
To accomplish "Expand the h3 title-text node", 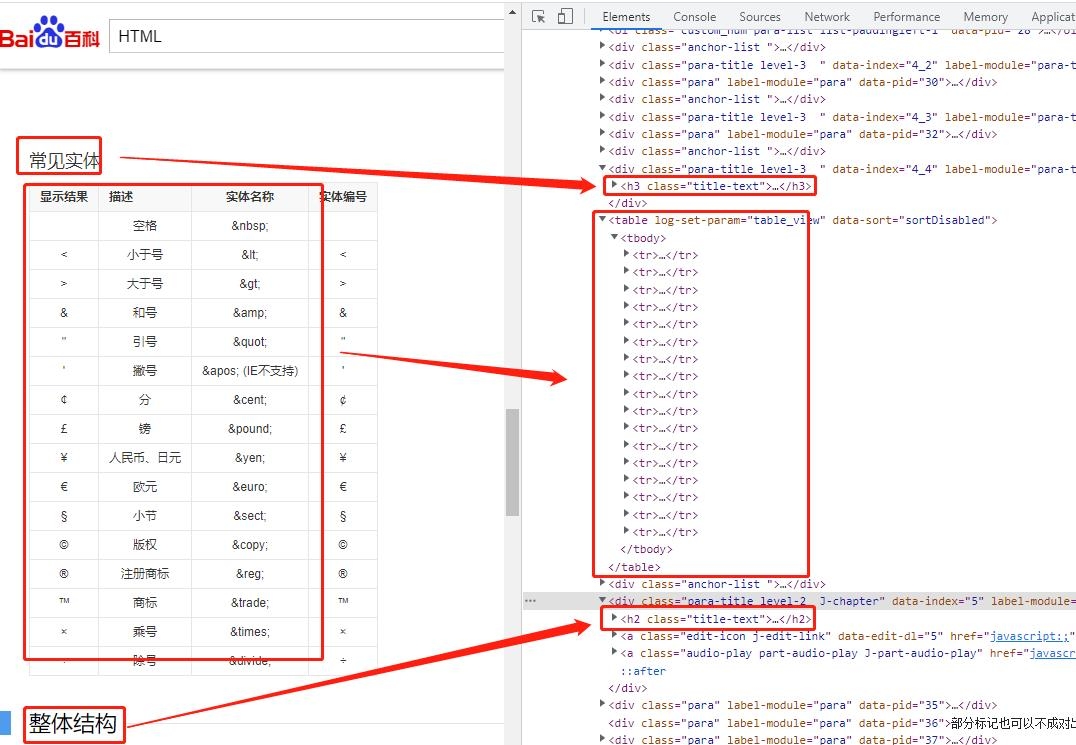I will click(x=615, y=185).
